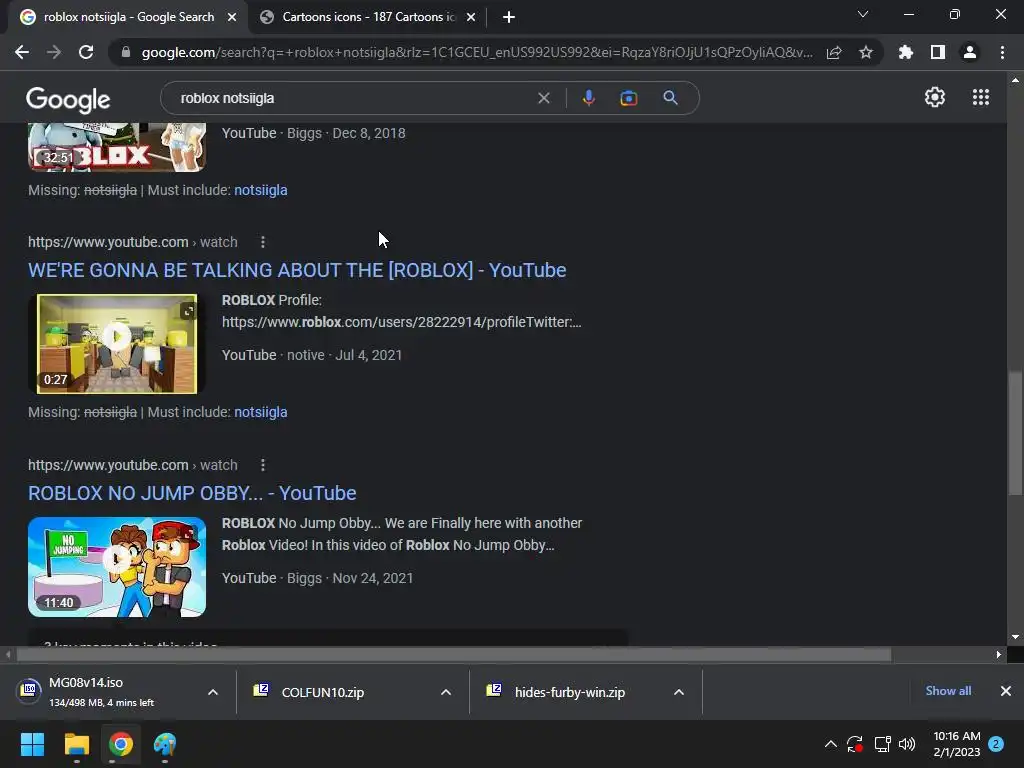
Task: Click the browser address bar URL
Action: tap(477, 52)
